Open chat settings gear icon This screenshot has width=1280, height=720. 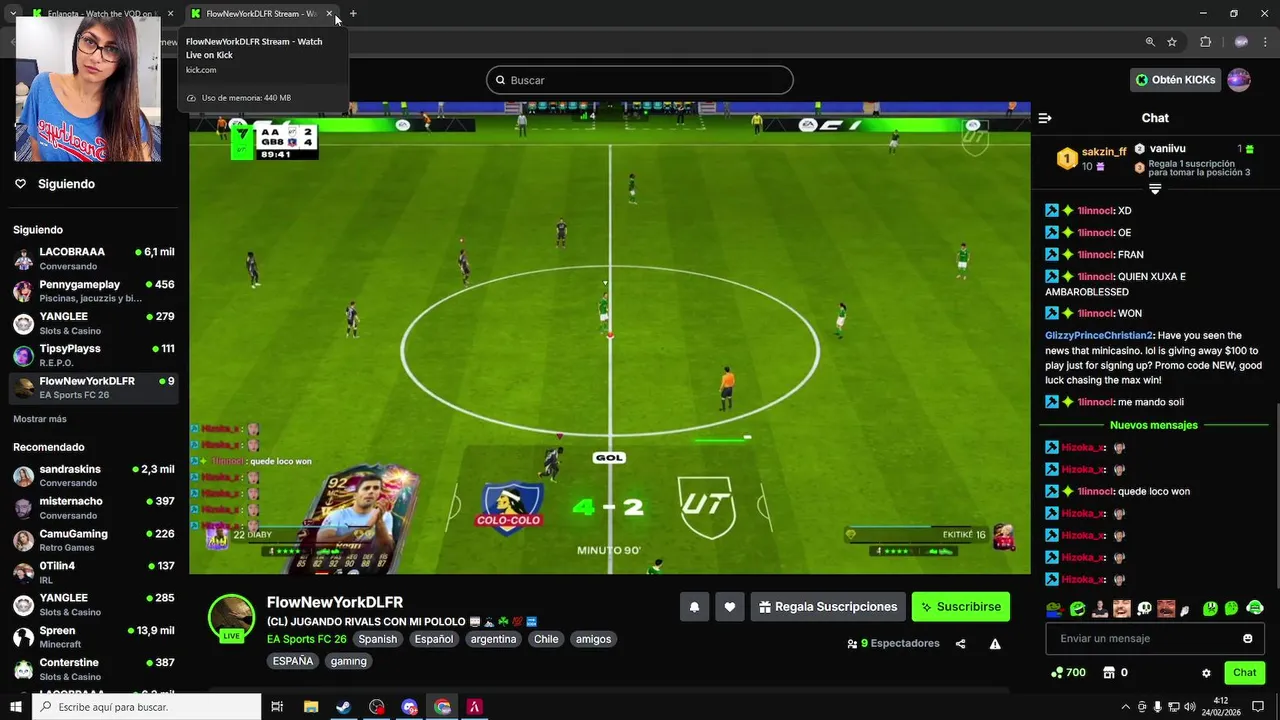1206,673
